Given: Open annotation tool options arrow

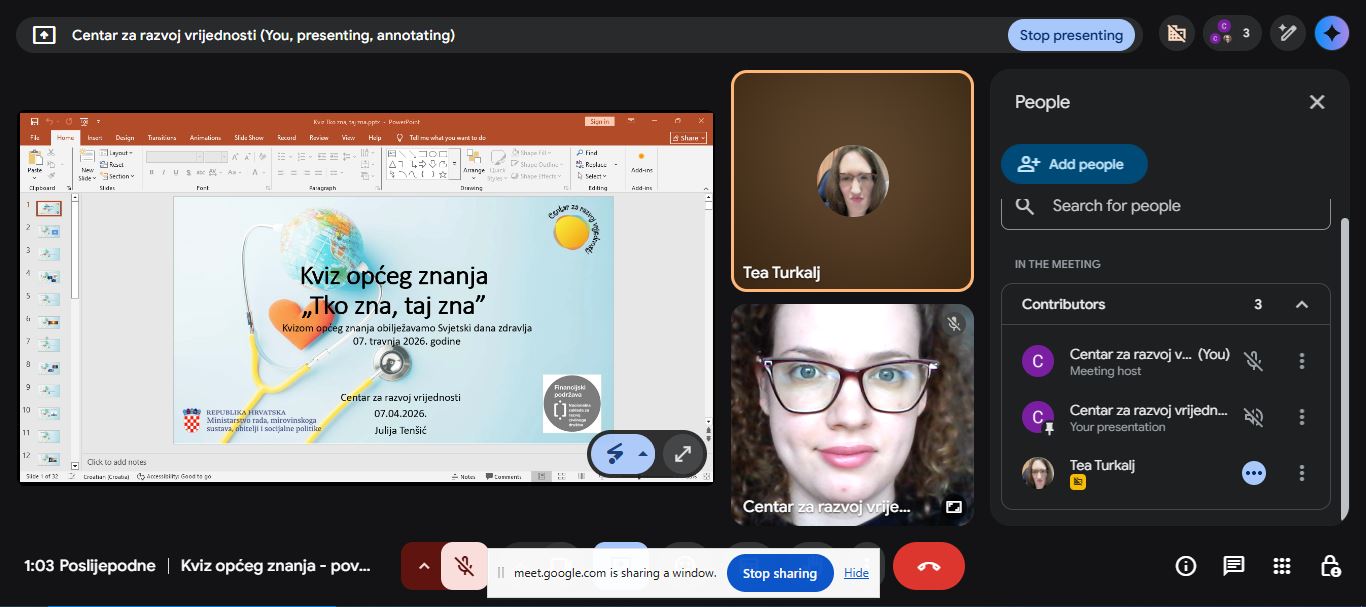Looking at the screenshot, I should click(643, 454).
